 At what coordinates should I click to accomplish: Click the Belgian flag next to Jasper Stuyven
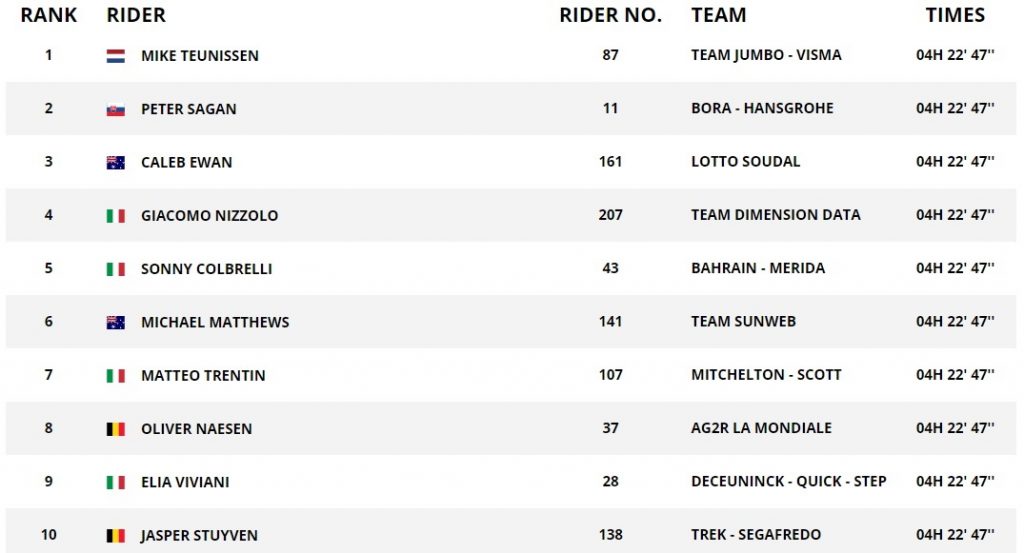pos(116,536)
